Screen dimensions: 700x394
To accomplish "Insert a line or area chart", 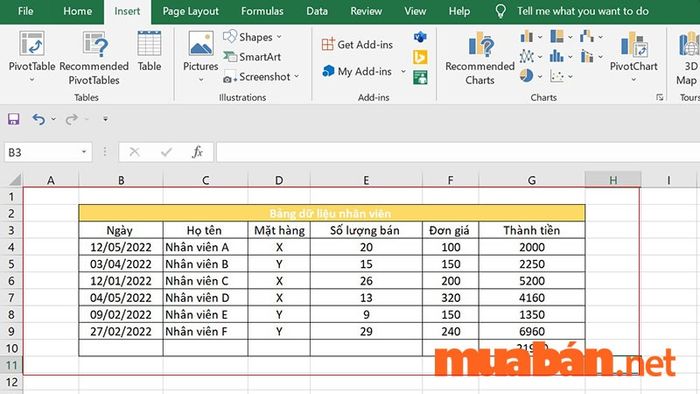I will [527, 56].
